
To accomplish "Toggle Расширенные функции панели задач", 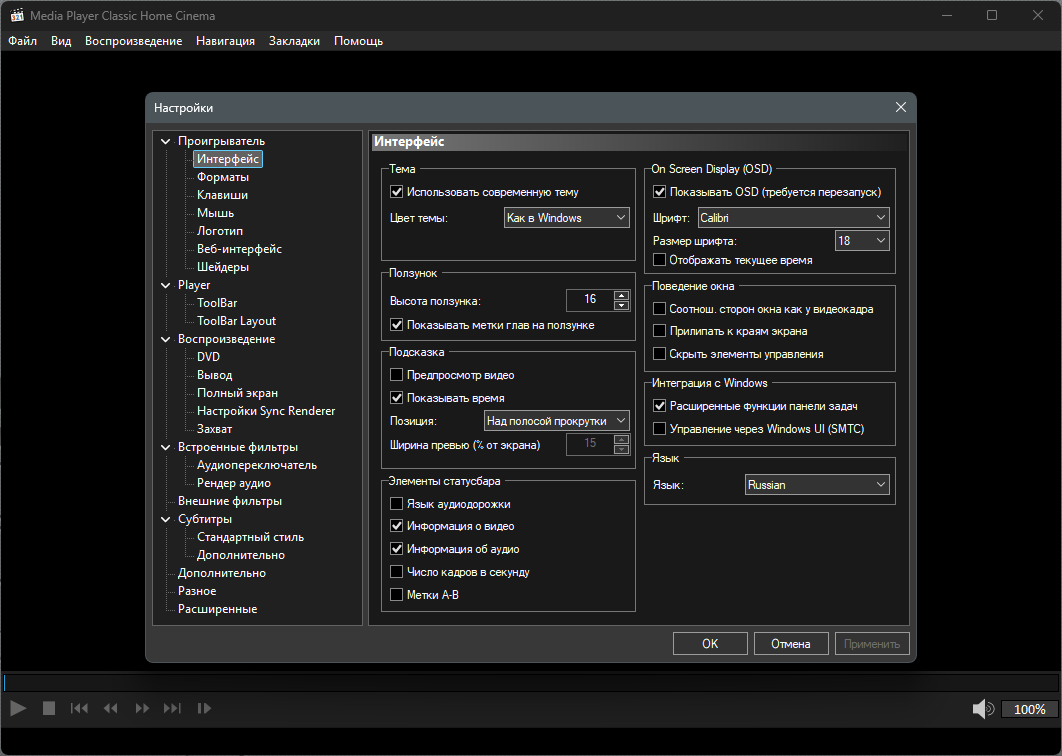I will pos(659,406).
